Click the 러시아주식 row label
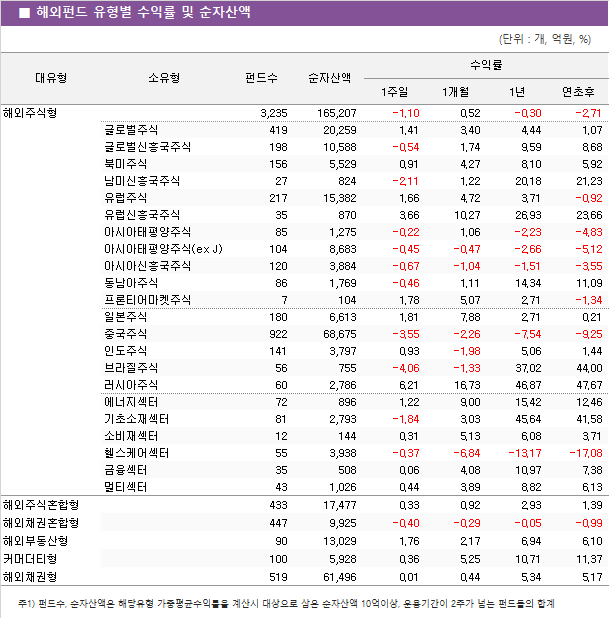The height and width of the screenshot is (618, 609). click(131, 384)
